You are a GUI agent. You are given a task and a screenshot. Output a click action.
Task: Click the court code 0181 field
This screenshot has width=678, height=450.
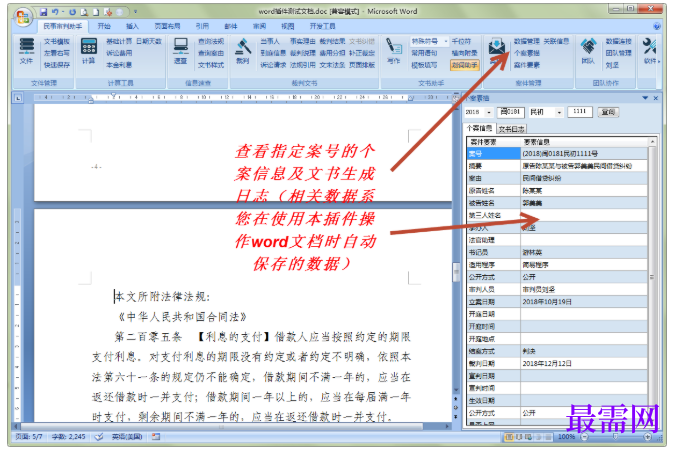(511, 112)
